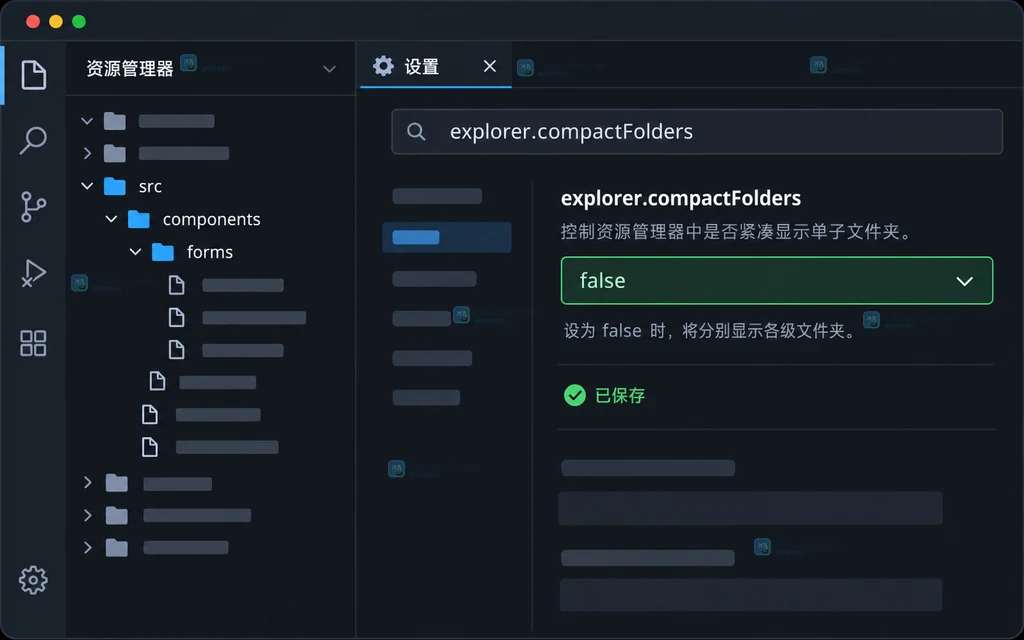1024x640 pixels.
Task: Open the Extensions squares icon
Action: [x=33, y=343]
